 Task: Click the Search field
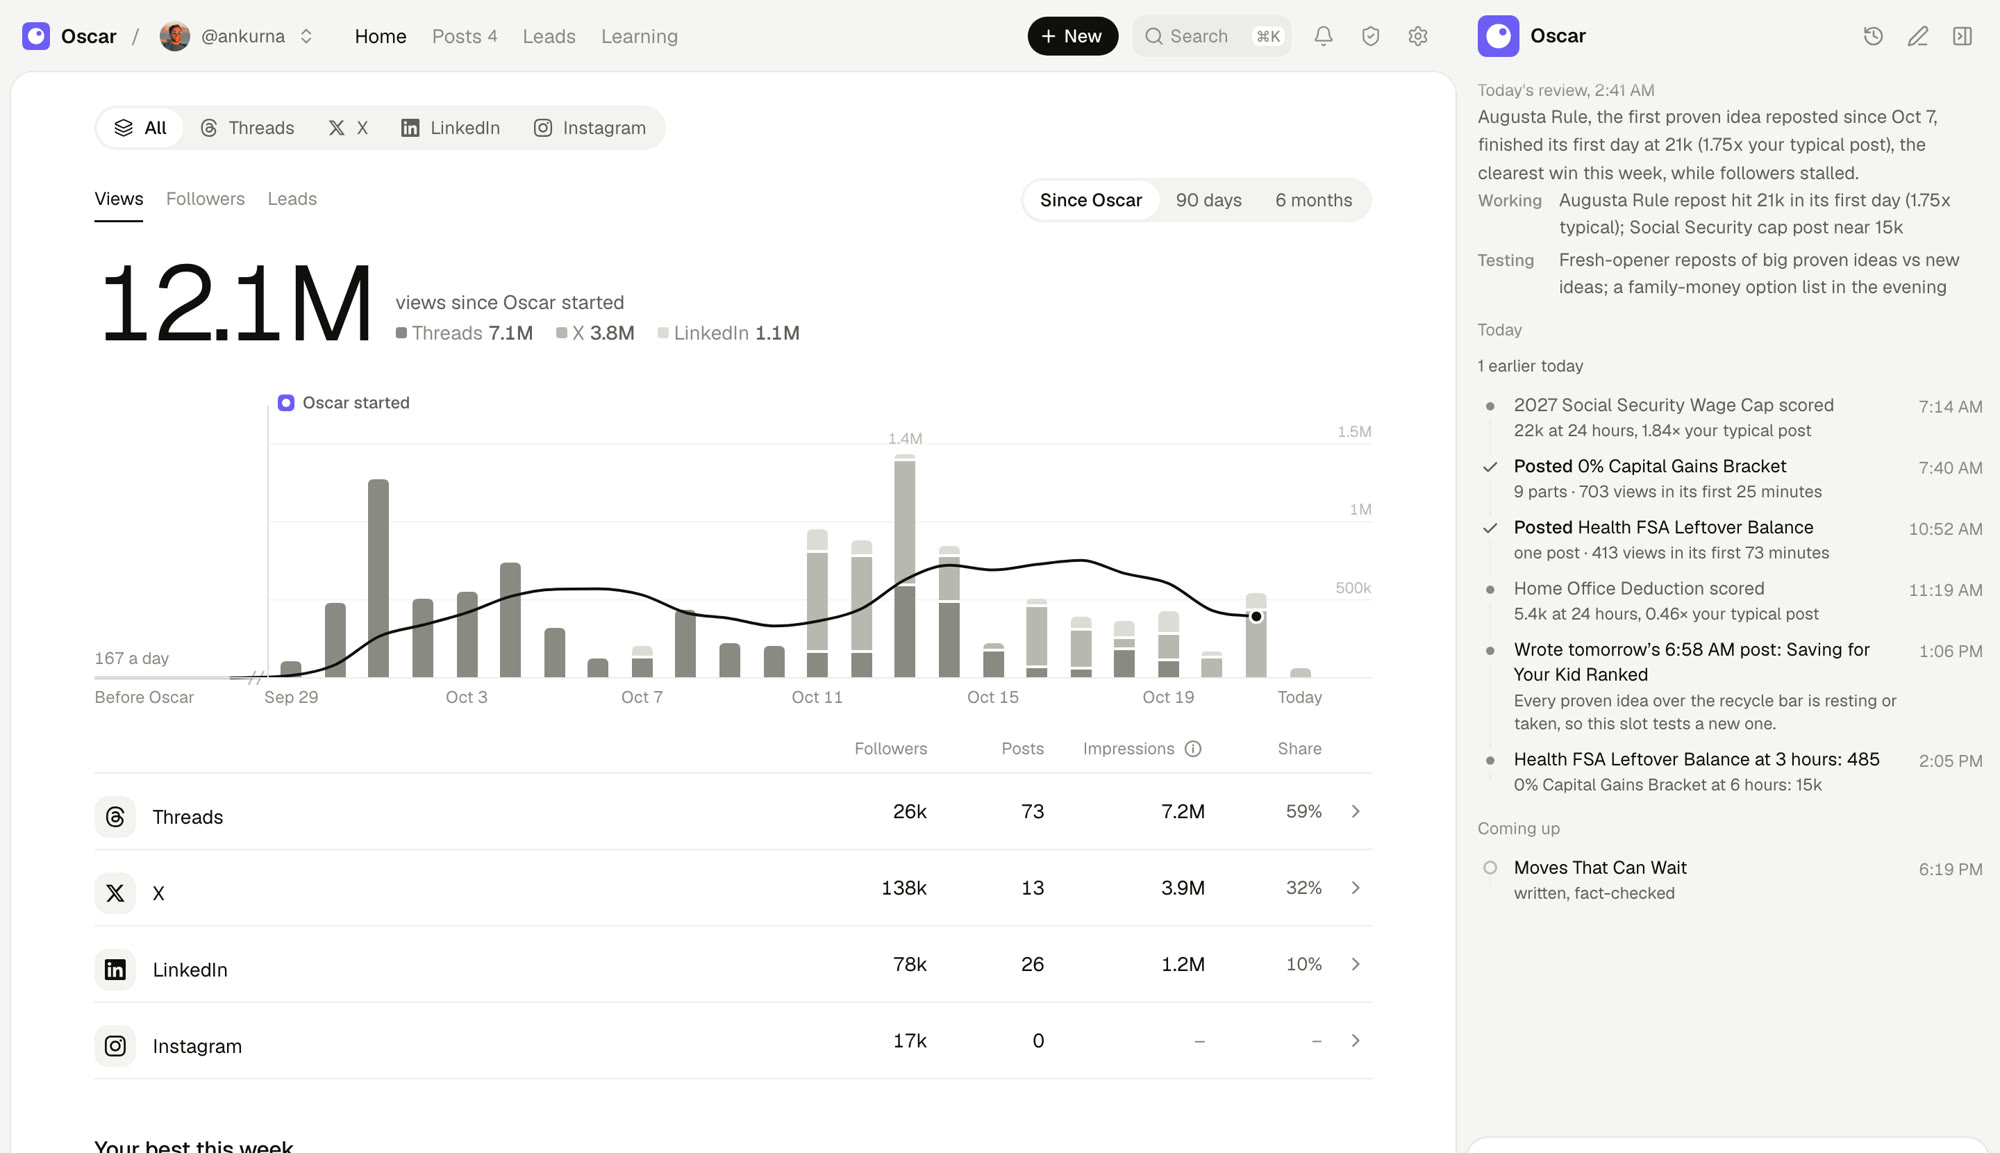pyautogui.click(x=1212, y=36)
